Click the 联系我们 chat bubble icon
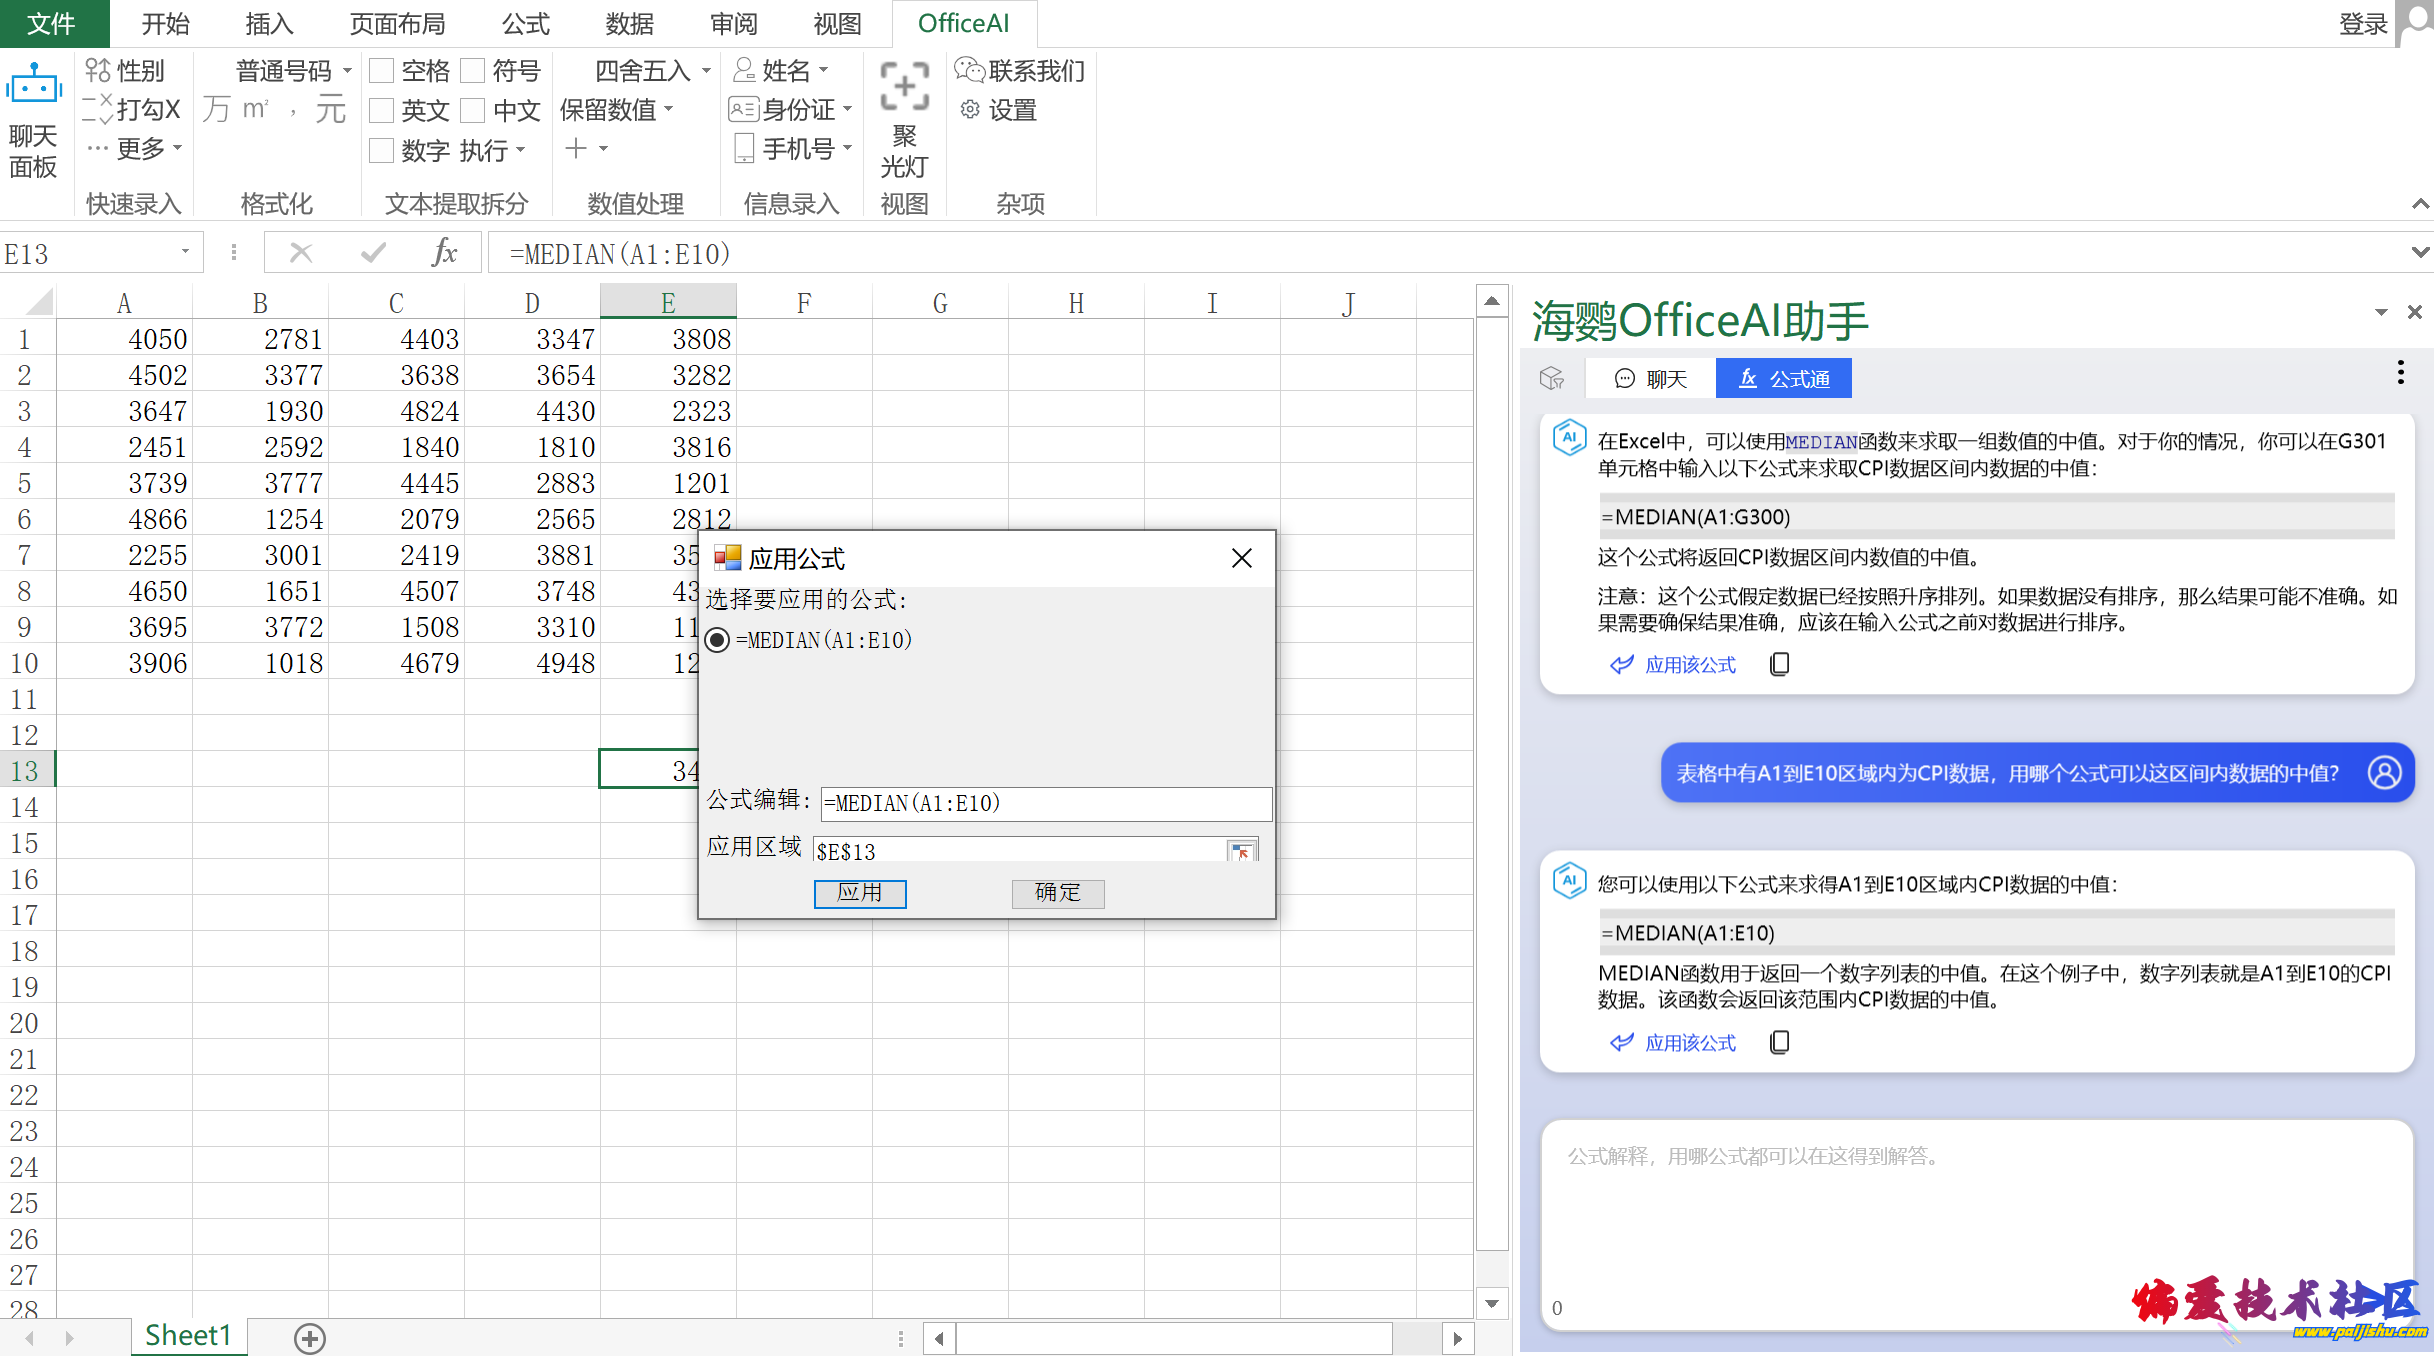This screenshot has width=2434, height=1356. 970,70
